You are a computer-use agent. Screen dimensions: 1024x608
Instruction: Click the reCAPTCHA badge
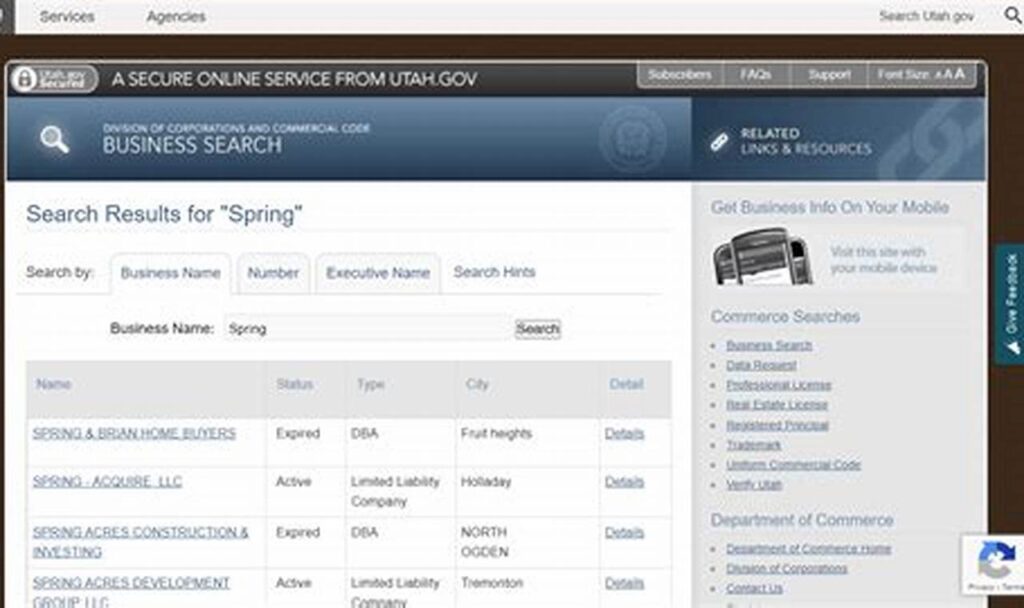tap(993, 564)
